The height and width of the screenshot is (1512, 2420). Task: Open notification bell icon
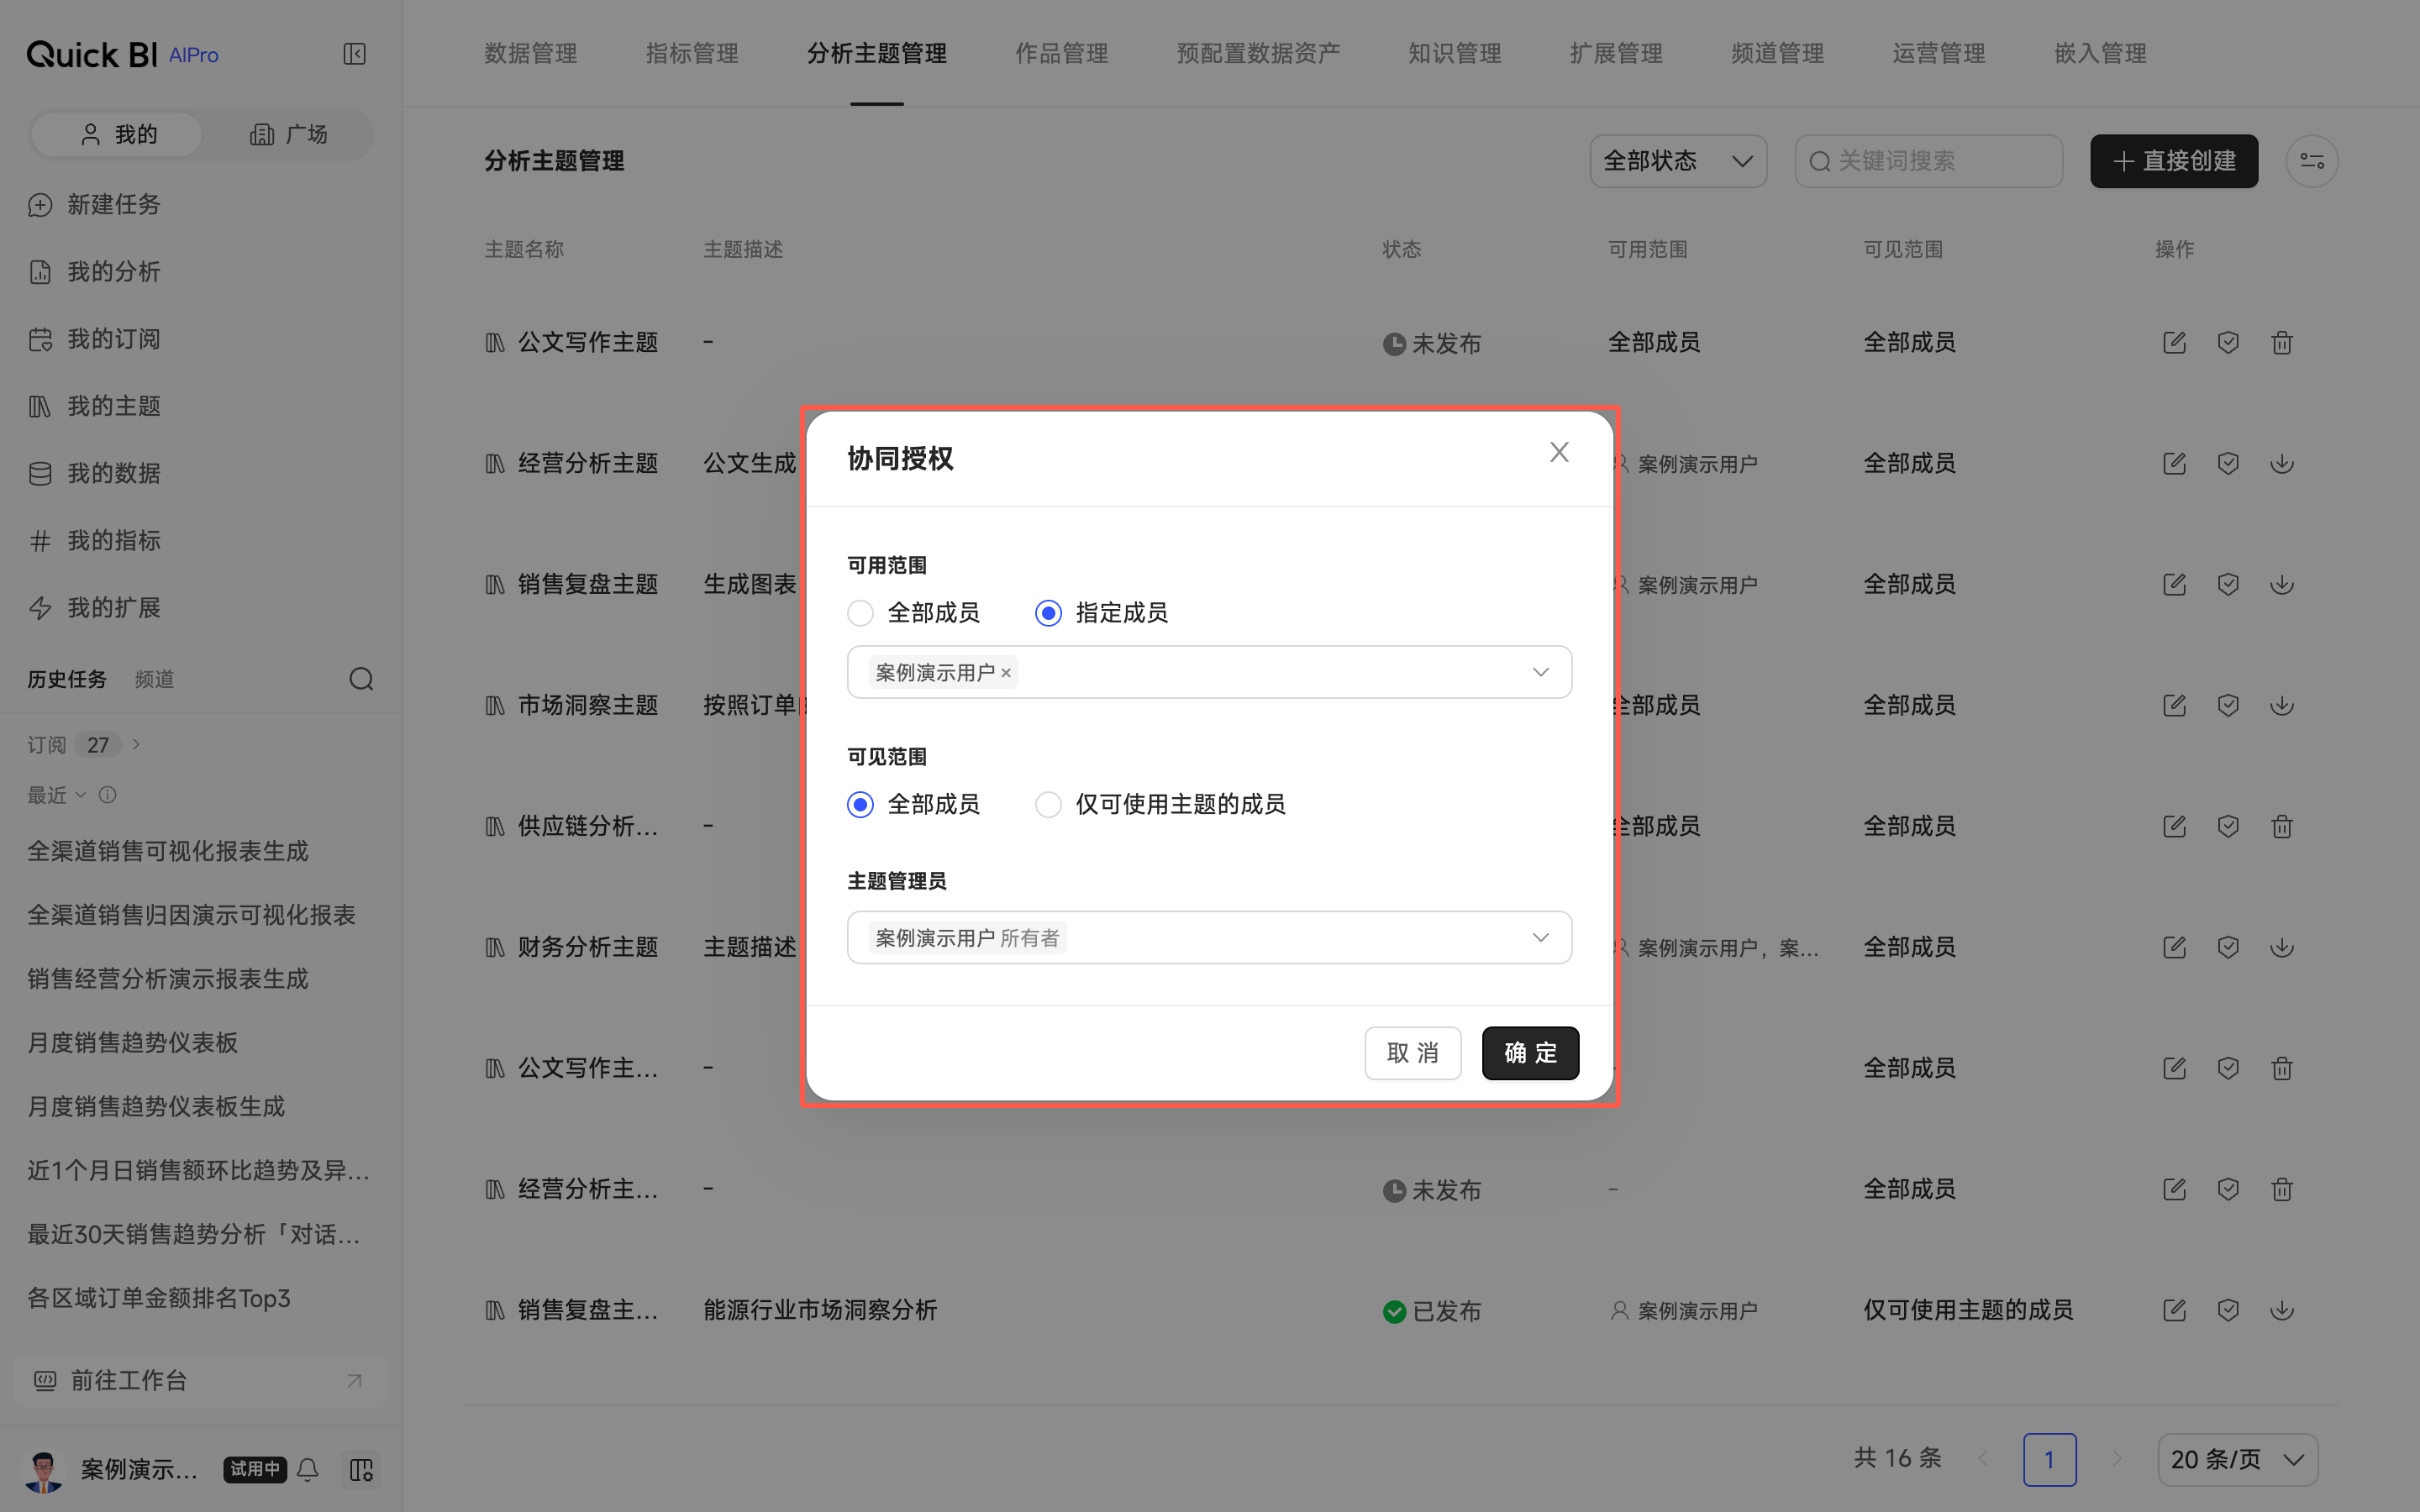click(308, 1469)
